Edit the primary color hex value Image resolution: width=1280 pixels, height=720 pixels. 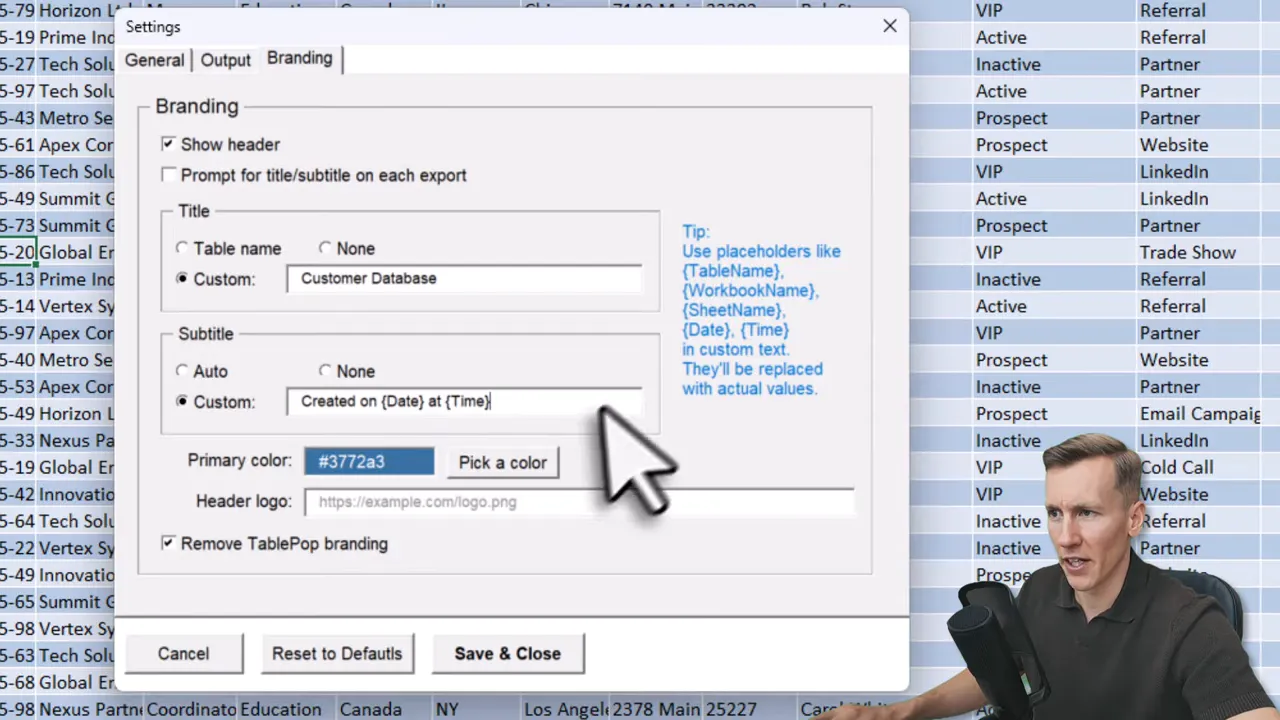pyautogui.click(x=369, y=461)
